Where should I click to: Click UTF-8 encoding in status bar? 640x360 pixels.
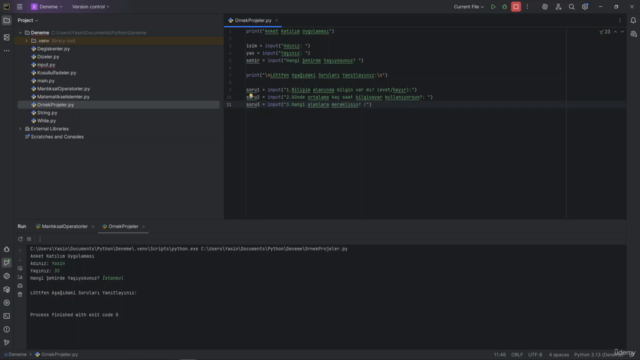click(535, 355)
